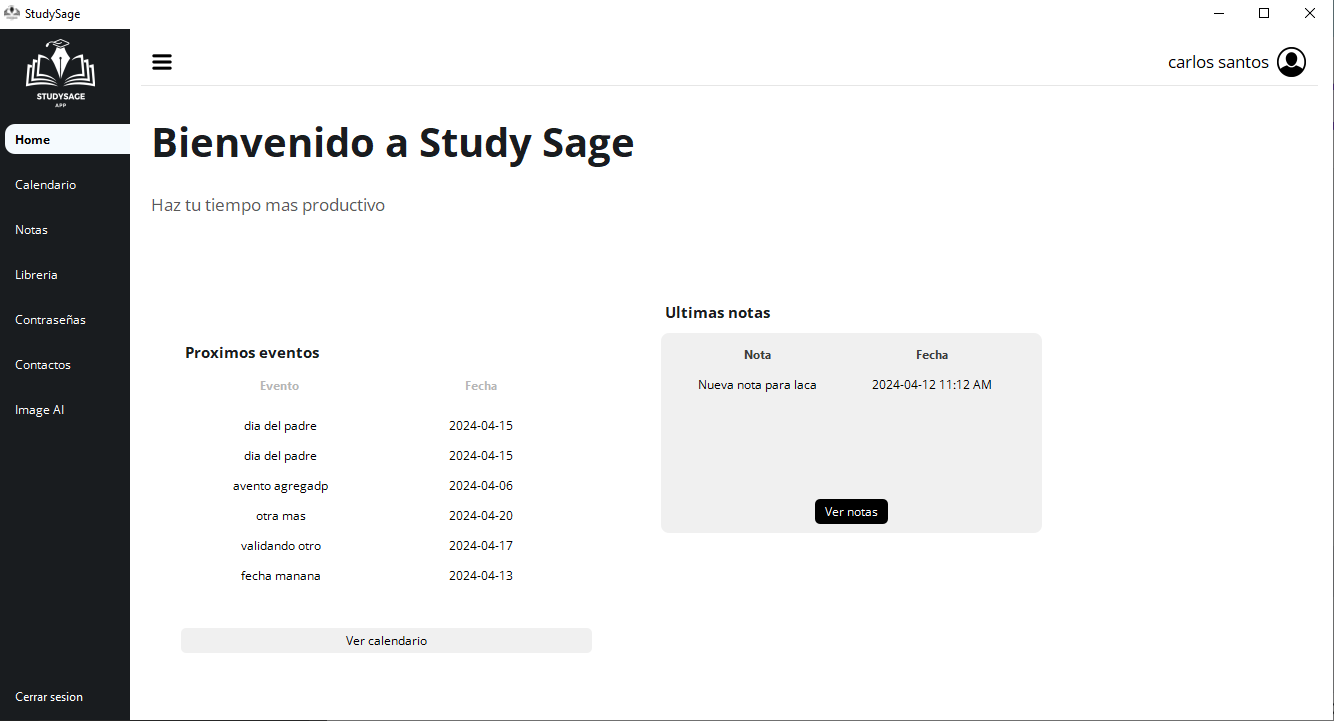
Task: Select the Home tab in the sidebar
Action: [31, 139]
